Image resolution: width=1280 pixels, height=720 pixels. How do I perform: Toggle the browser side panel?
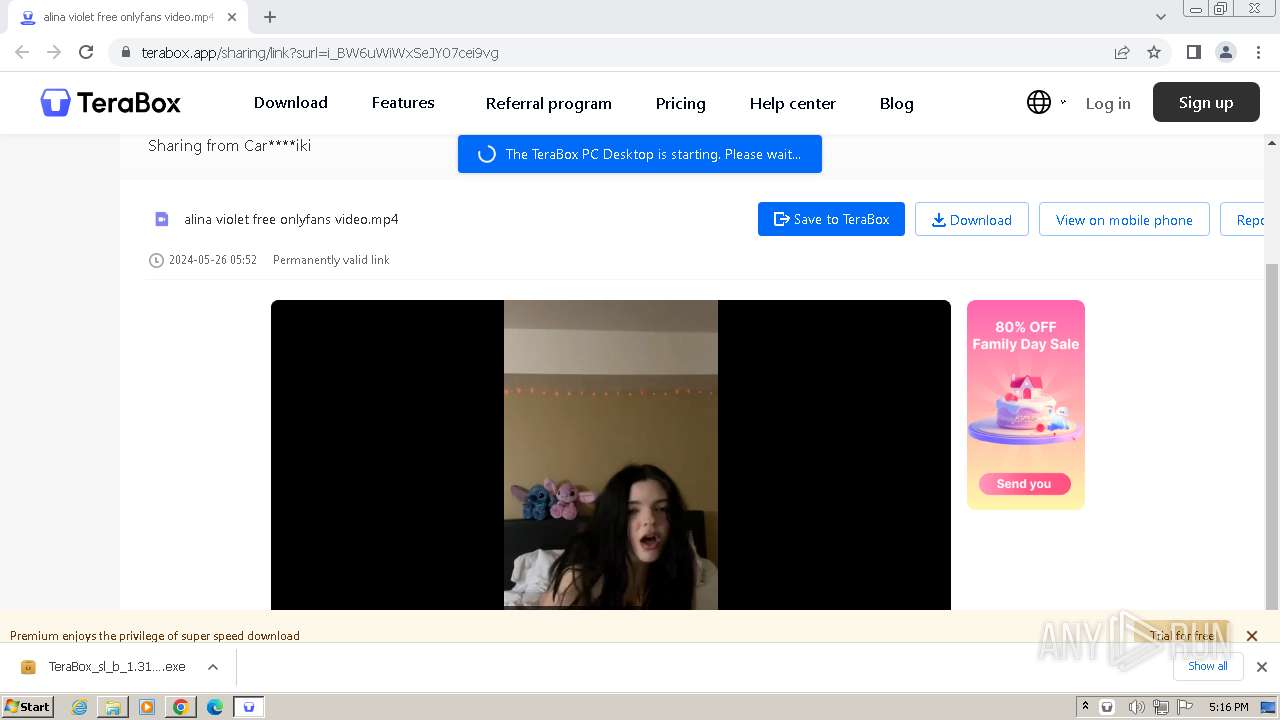[1193, 52]
